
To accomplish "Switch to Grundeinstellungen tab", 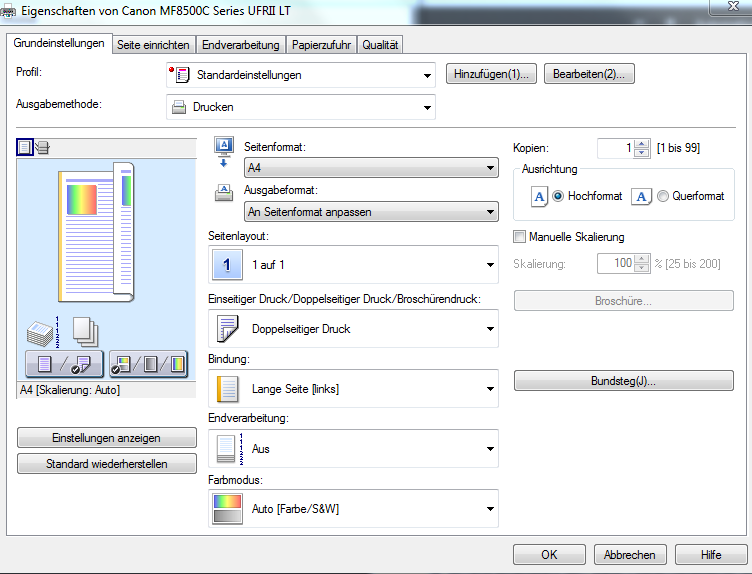I will 59,43.
